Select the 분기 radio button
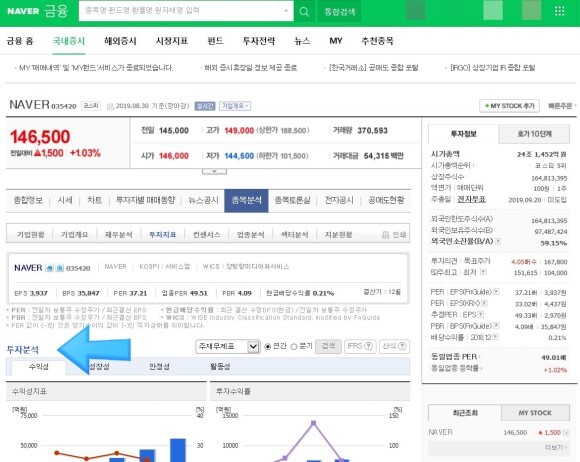580x462 pixels. tap(294, 347)
